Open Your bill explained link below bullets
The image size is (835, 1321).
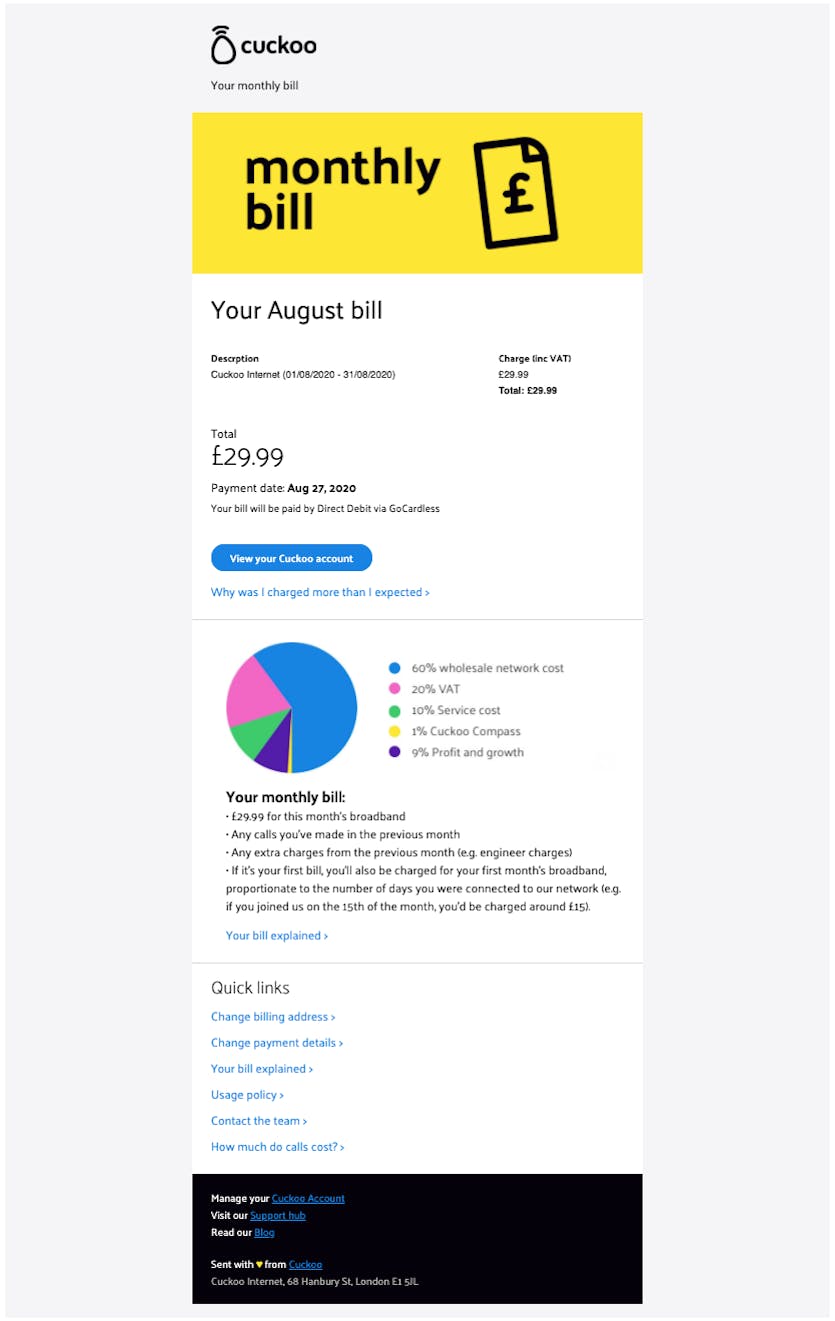[277, 936]
